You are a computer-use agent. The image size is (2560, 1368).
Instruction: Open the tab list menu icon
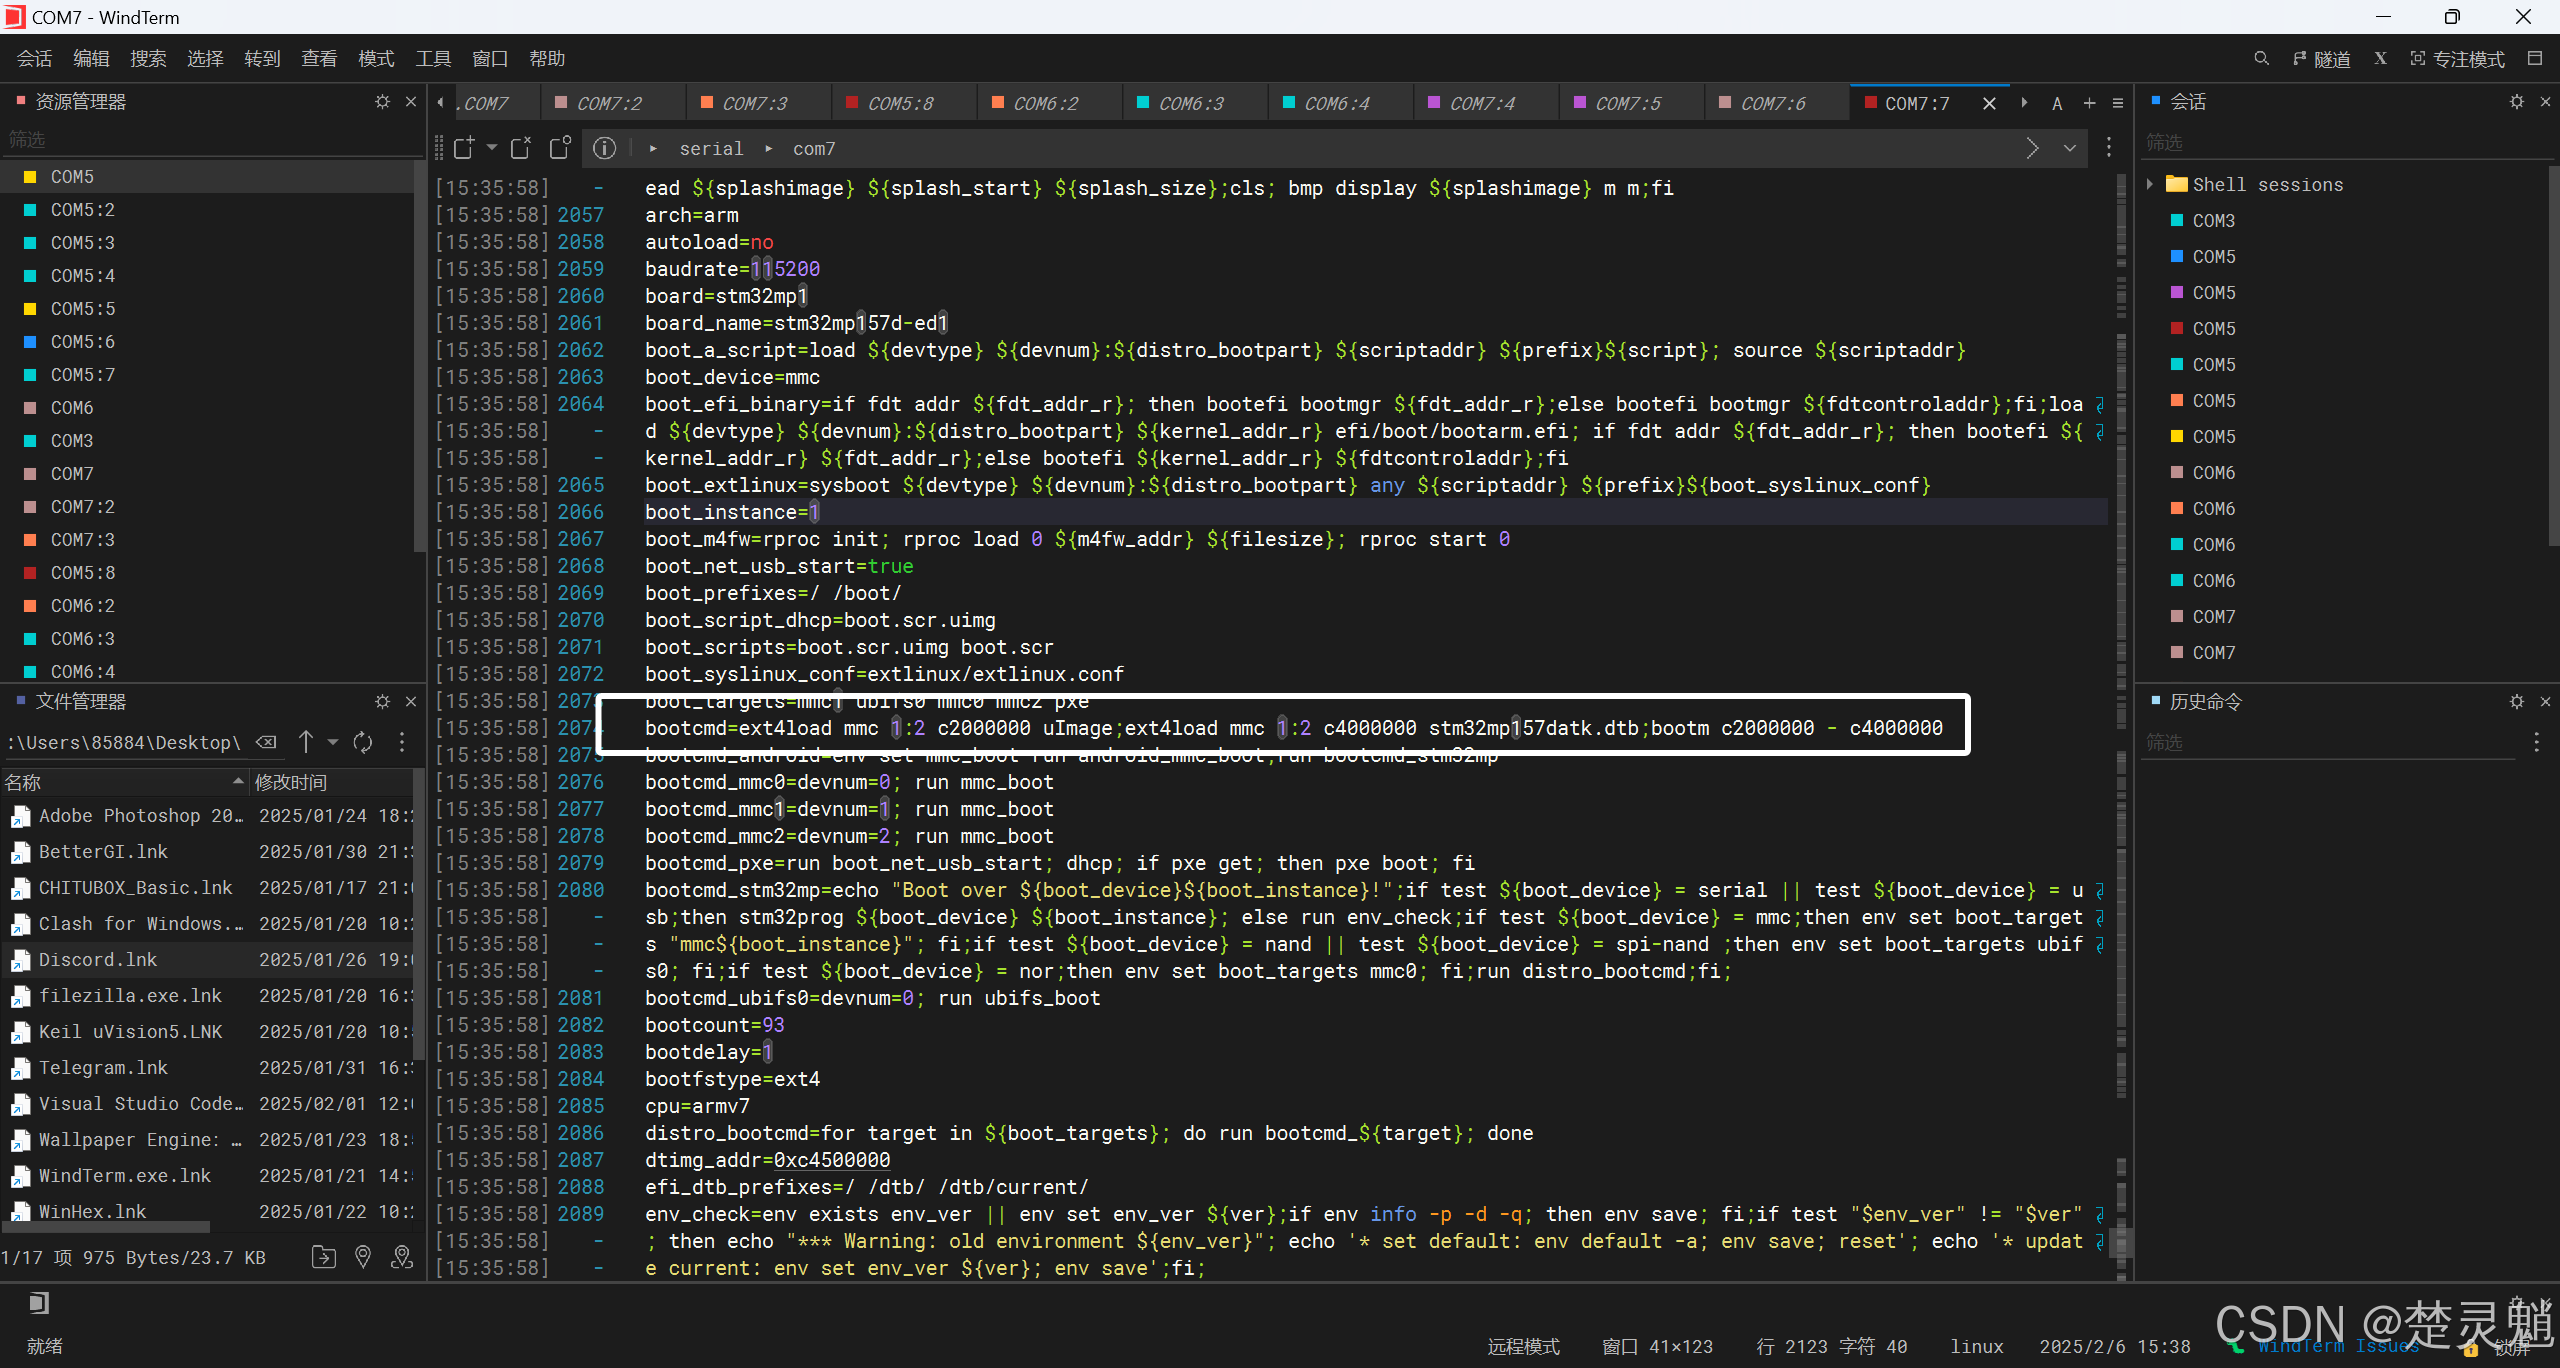2117,103
